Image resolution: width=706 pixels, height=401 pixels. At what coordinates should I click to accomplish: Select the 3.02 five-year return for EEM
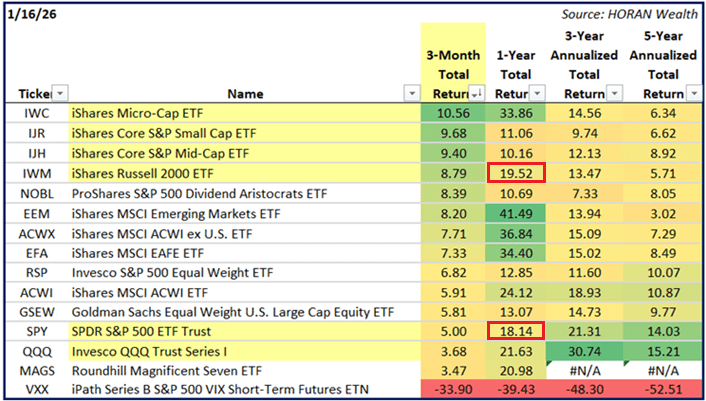[x=663, y=213]
